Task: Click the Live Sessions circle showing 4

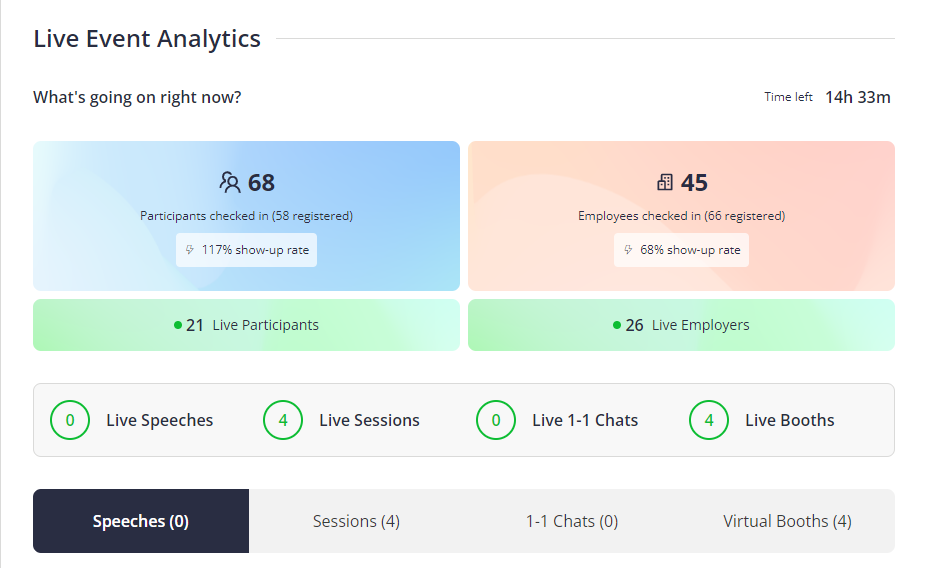Action: click(x=283, y=420)
